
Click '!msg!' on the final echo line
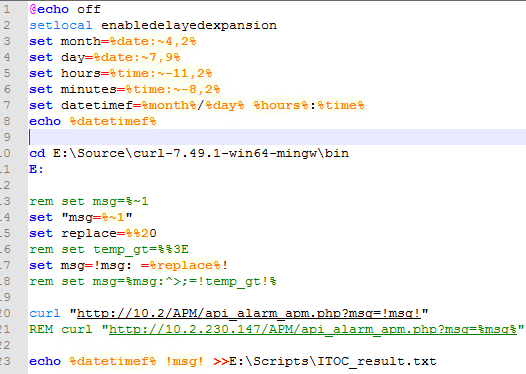coord(185,361)
